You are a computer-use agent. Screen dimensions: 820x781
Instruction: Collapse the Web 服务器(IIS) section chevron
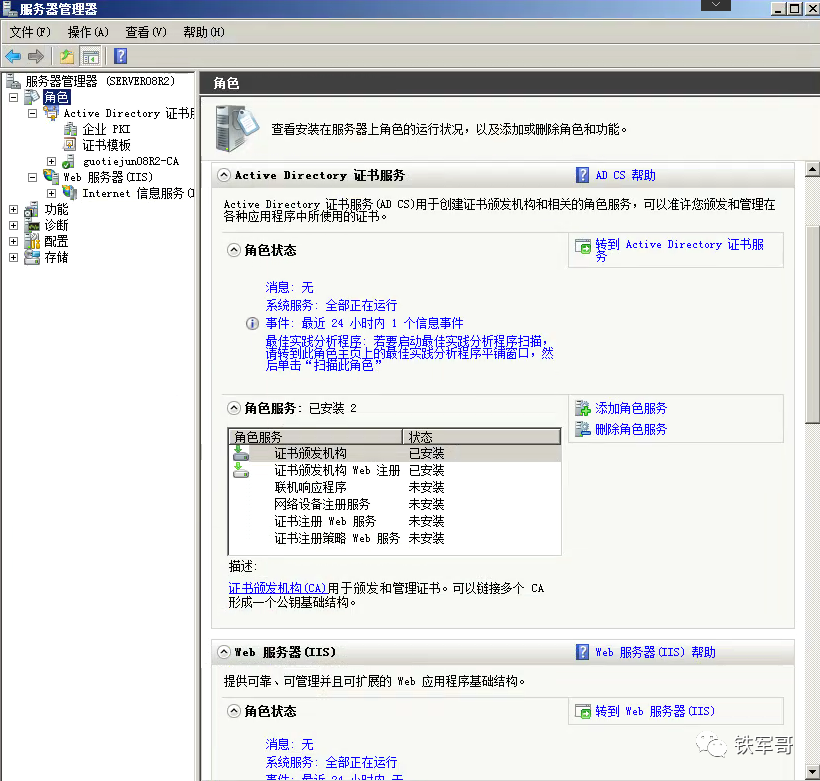224,652
